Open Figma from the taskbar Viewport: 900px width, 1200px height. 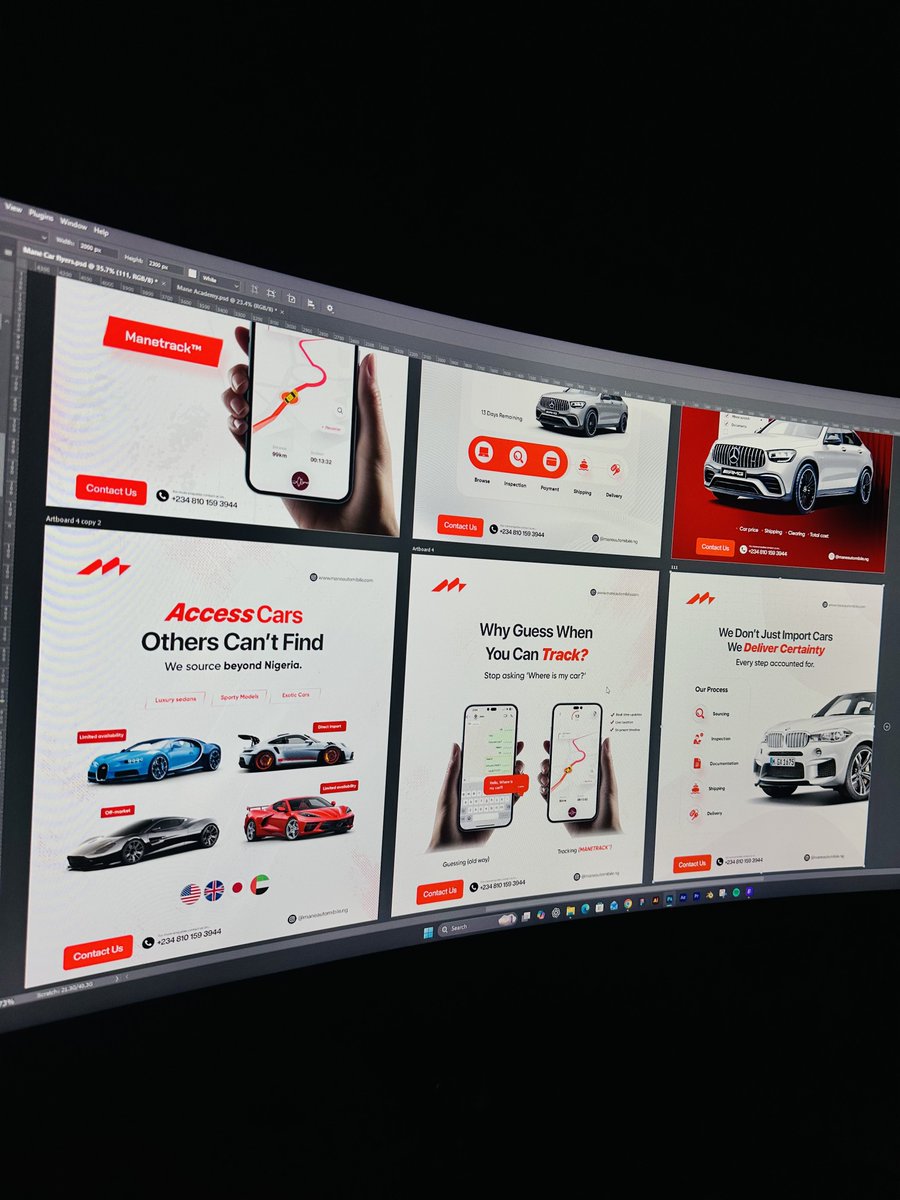[642, 902]
